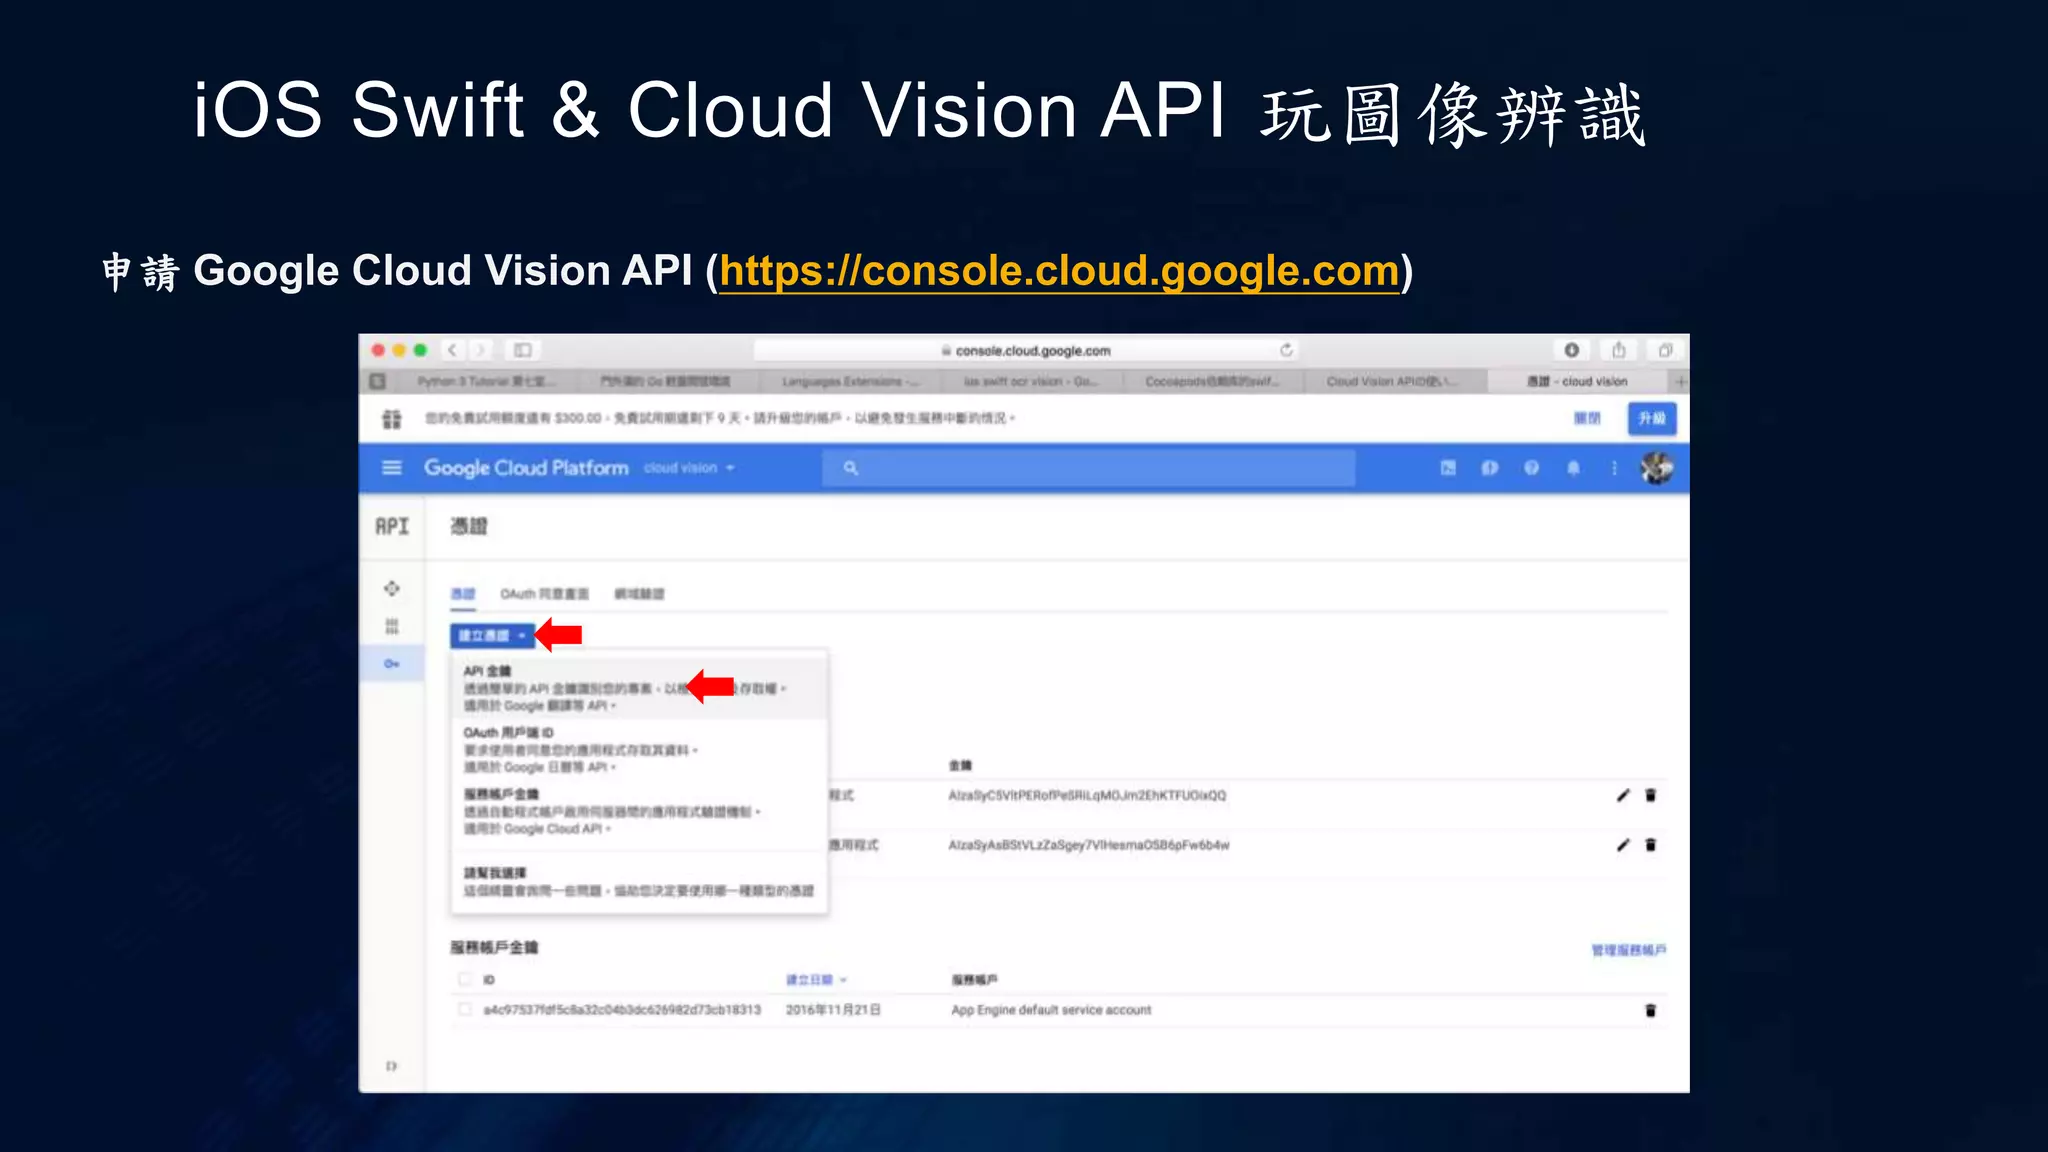Collapse the sidebar with bottom toggle icon
Image resolution: width=2048 pixels, height=1152 pixels.
(x=392, y=1067)
